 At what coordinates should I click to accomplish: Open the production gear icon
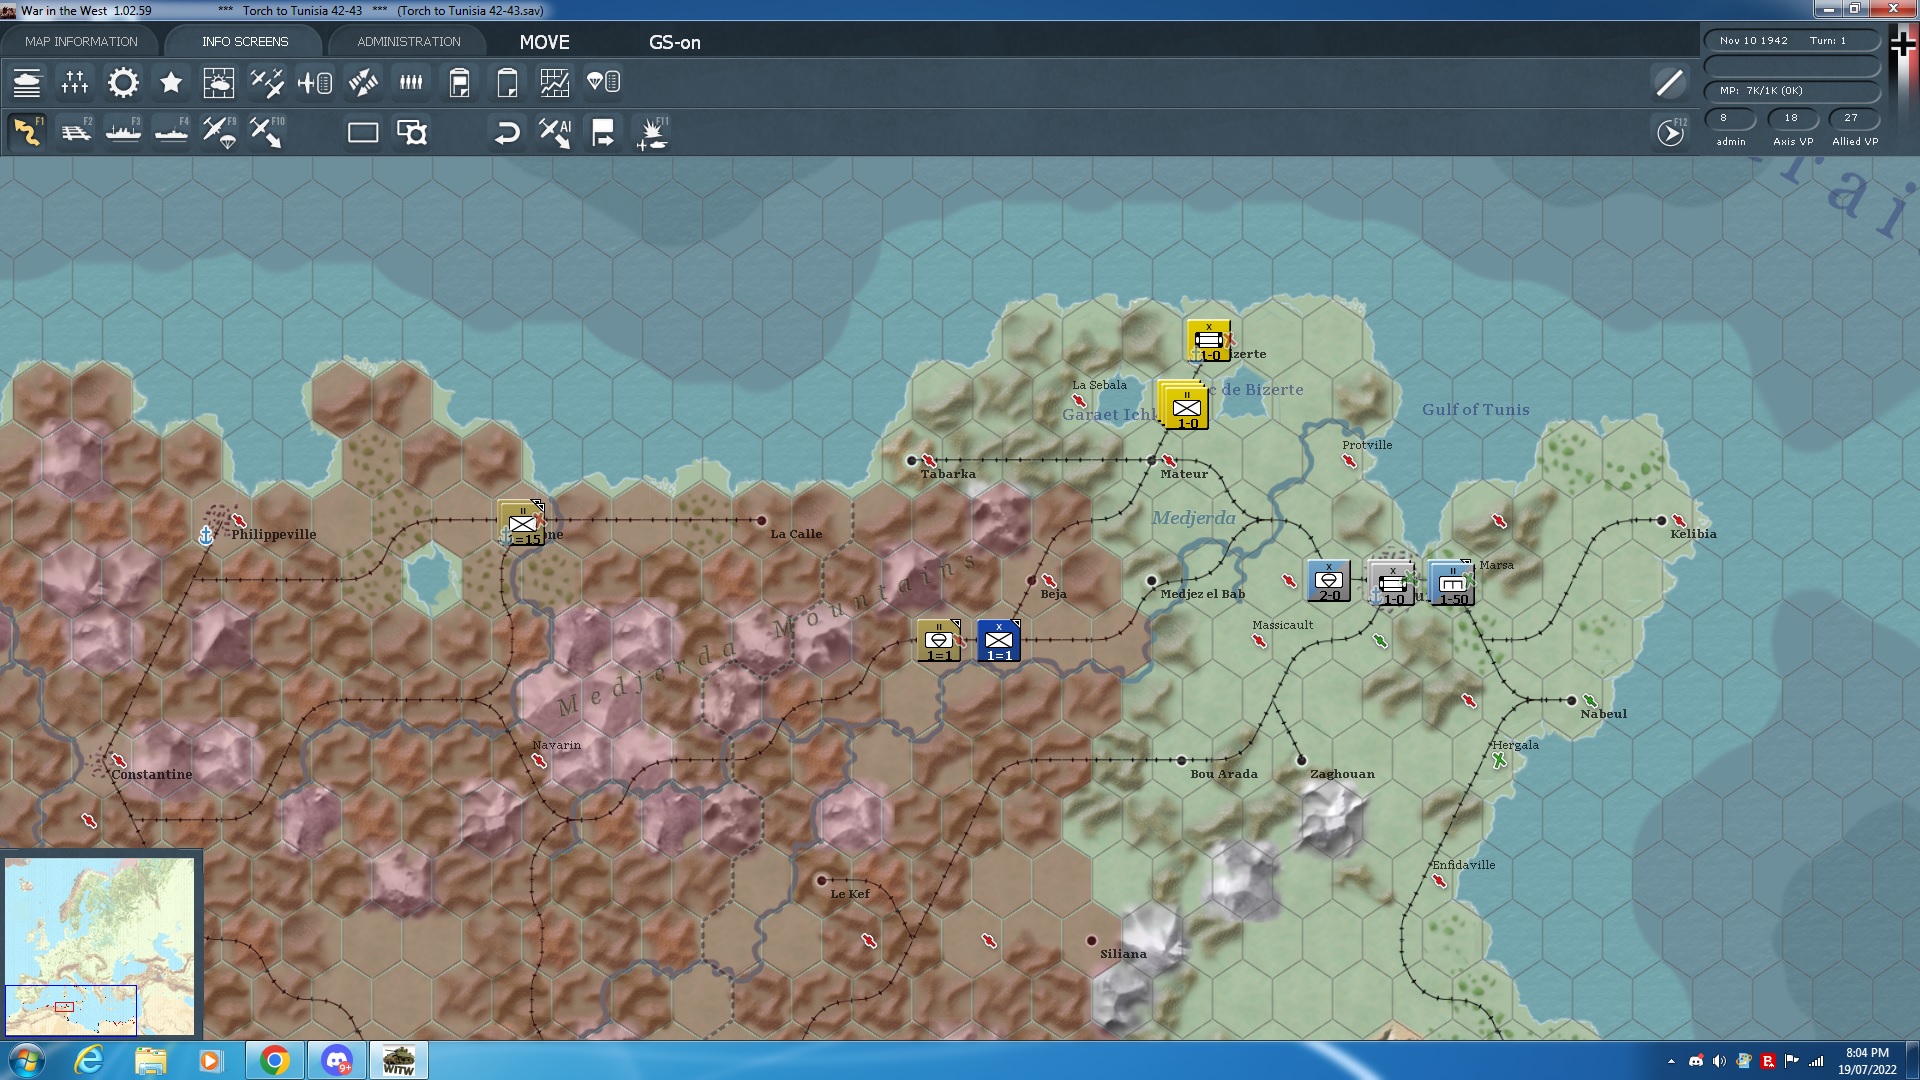123,83
